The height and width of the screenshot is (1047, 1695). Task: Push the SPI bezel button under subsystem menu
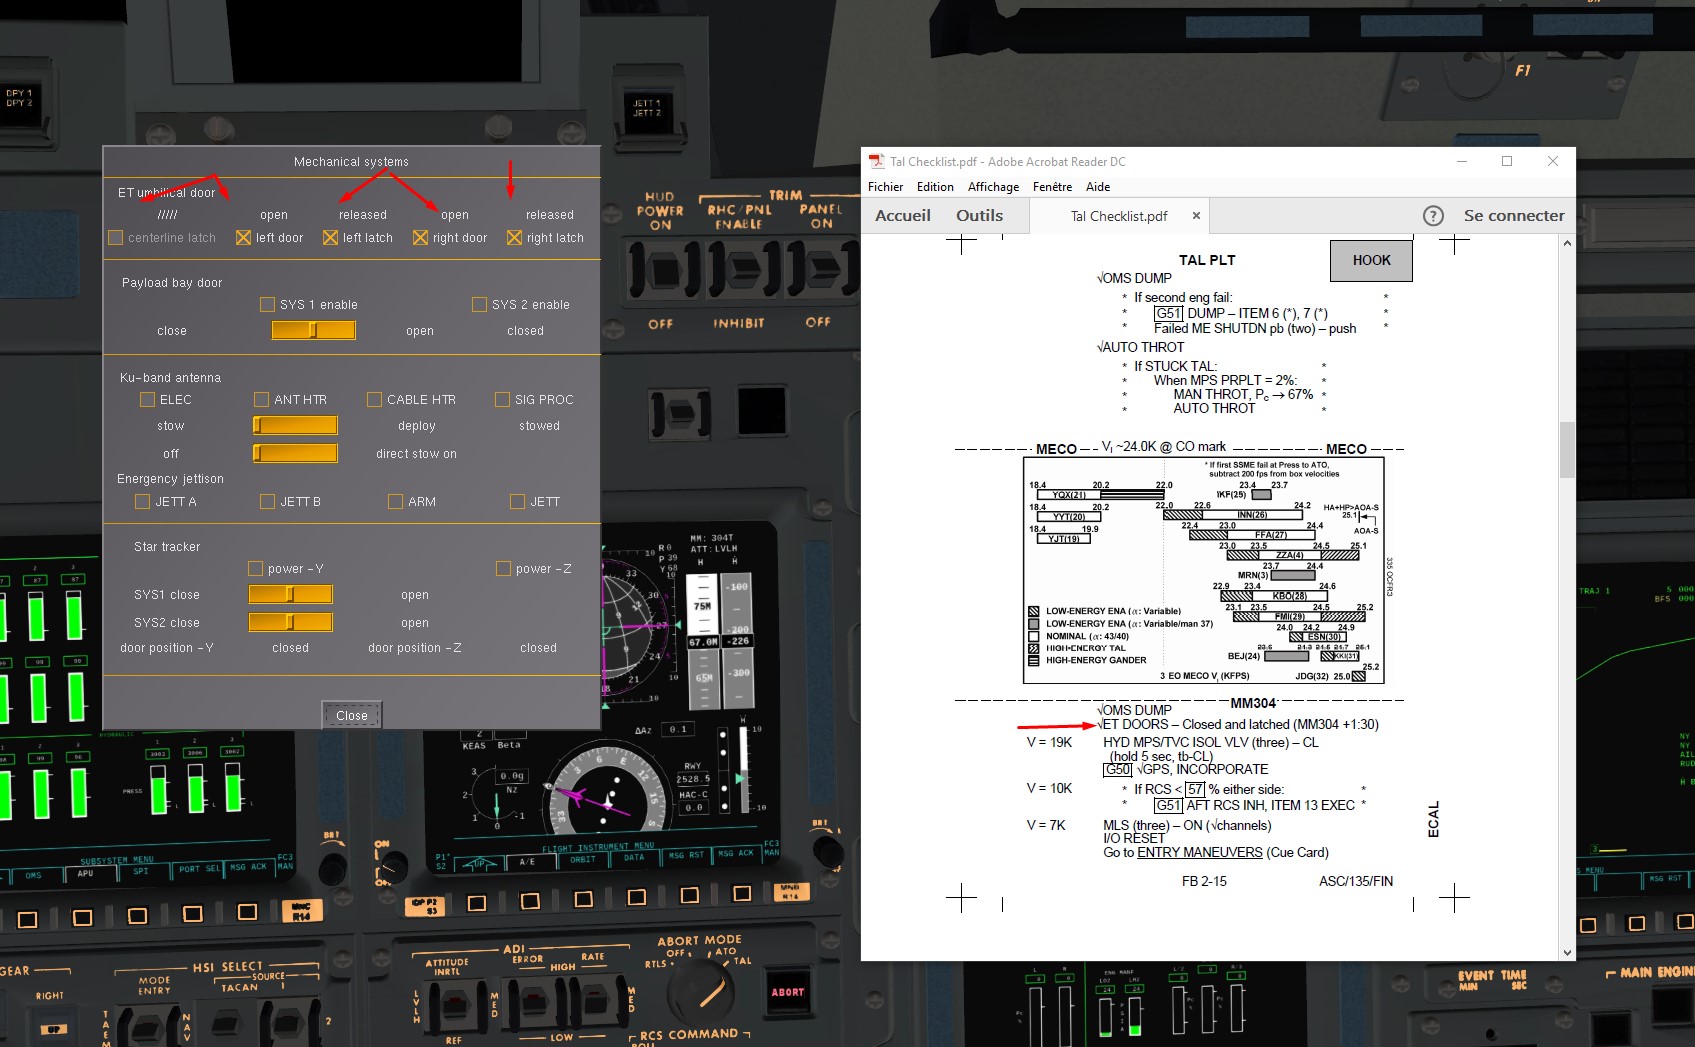coord(138,915)
